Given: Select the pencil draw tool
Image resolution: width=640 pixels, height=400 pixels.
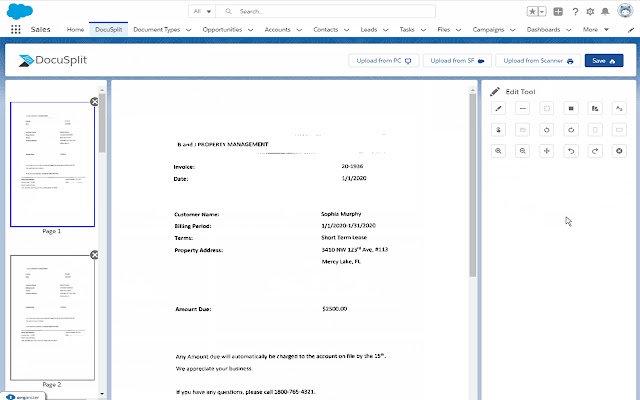Looking at the screenshot, I should 498,109.
